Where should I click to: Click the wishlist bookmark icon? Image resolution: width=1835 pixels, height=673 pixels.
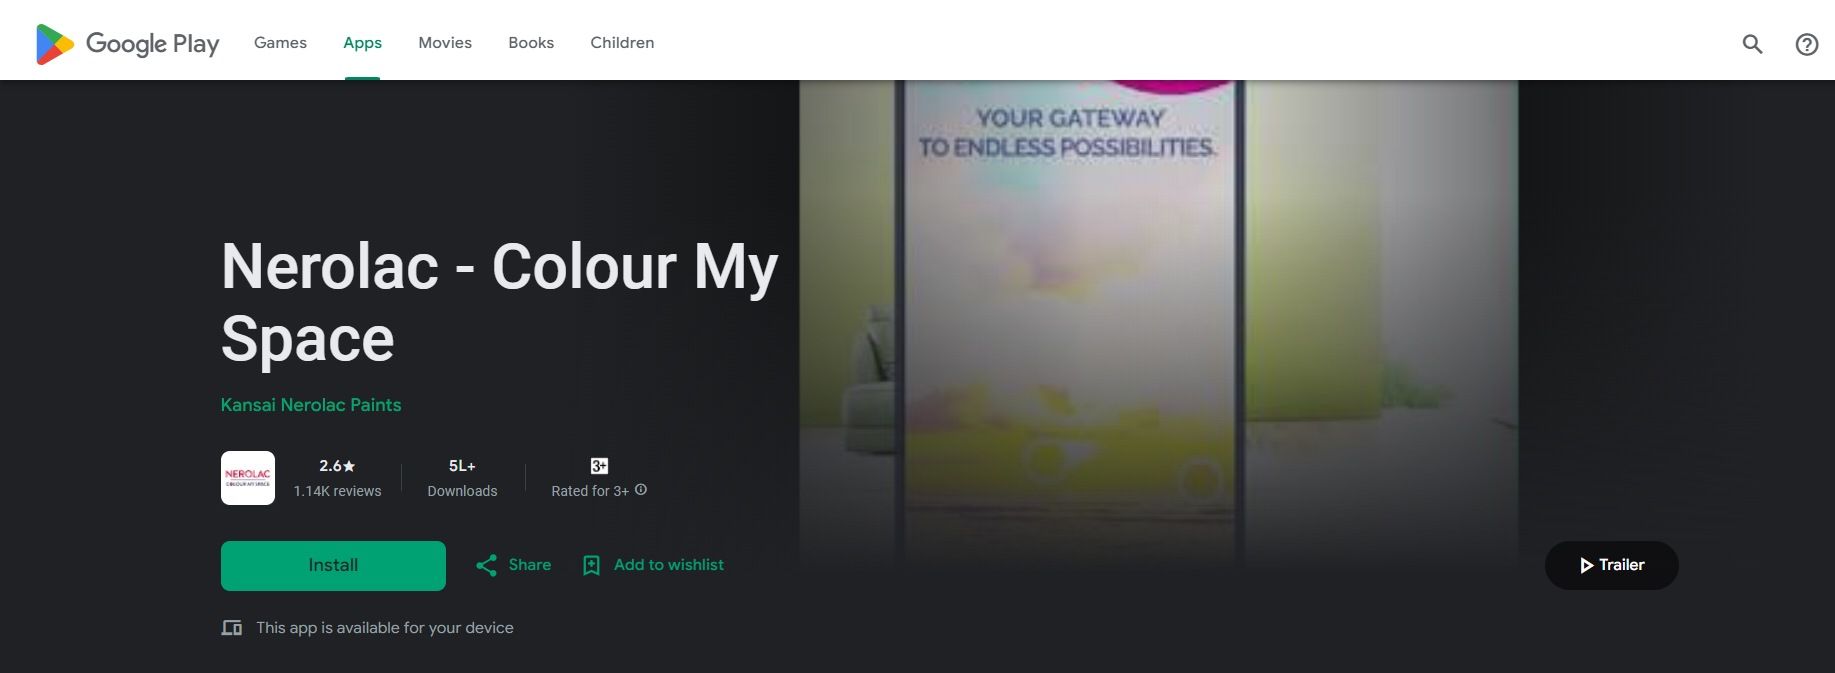[x=591, y=565]
